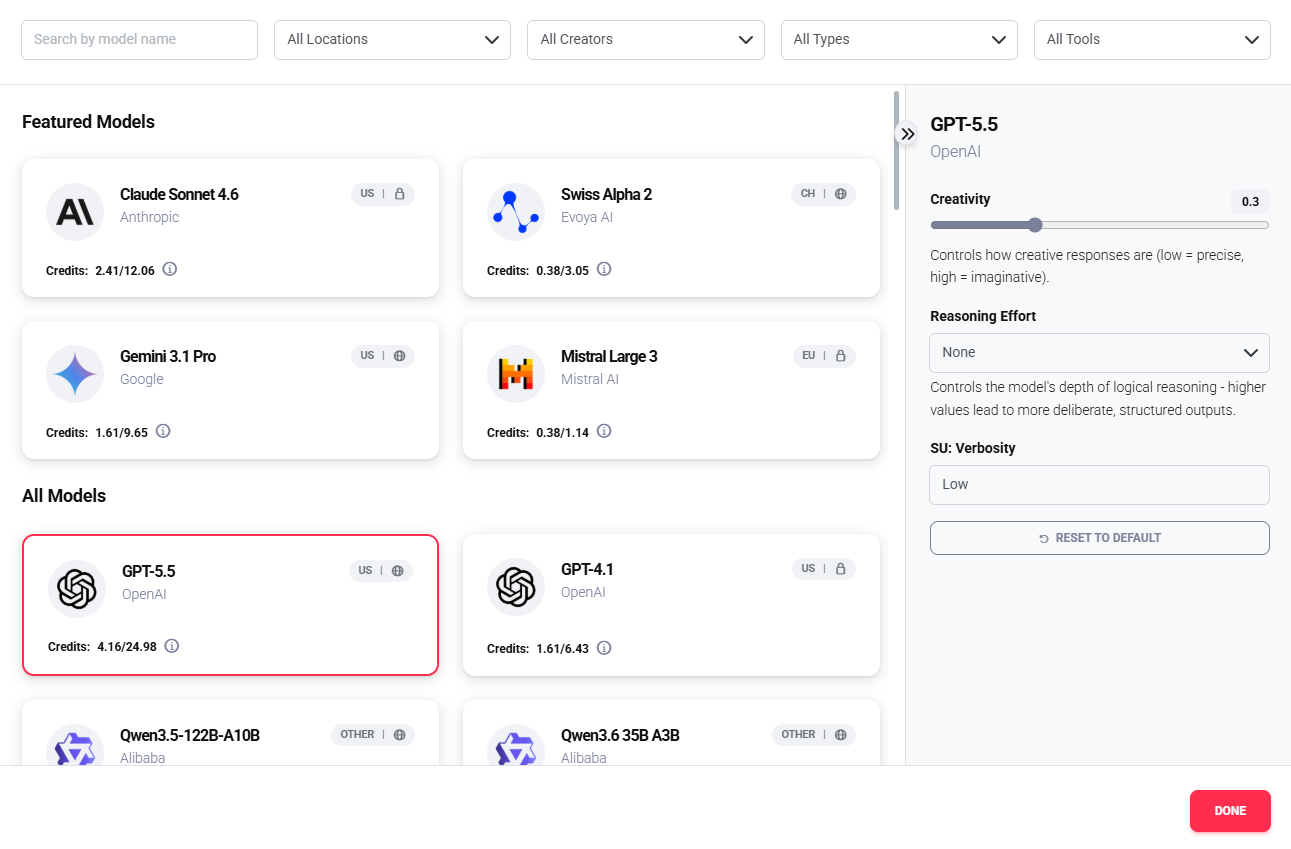Click the Evoya AI creator label
Screen dimensions: 1291x849
point(587,217)
